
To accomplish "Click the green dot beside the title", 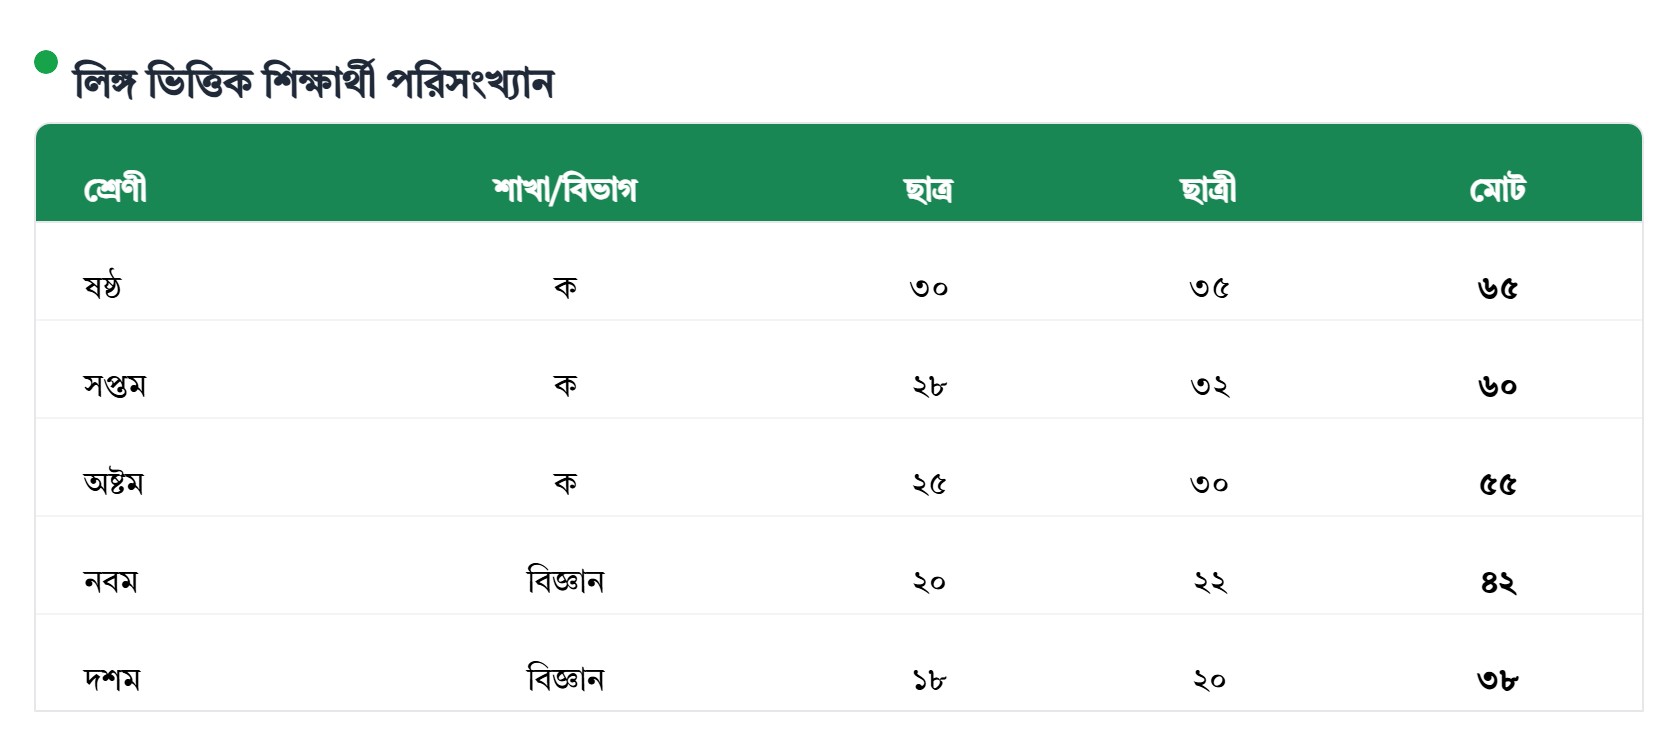I will (x=46, y=62).
